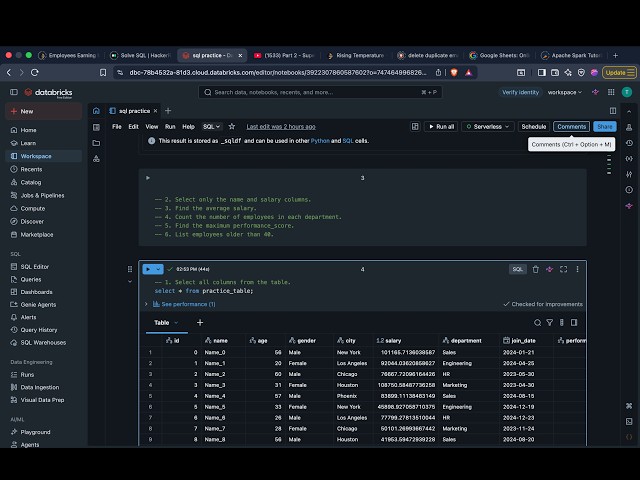Toggle results table side panel icon
The image size is (640, 480).
coord(574,323)
